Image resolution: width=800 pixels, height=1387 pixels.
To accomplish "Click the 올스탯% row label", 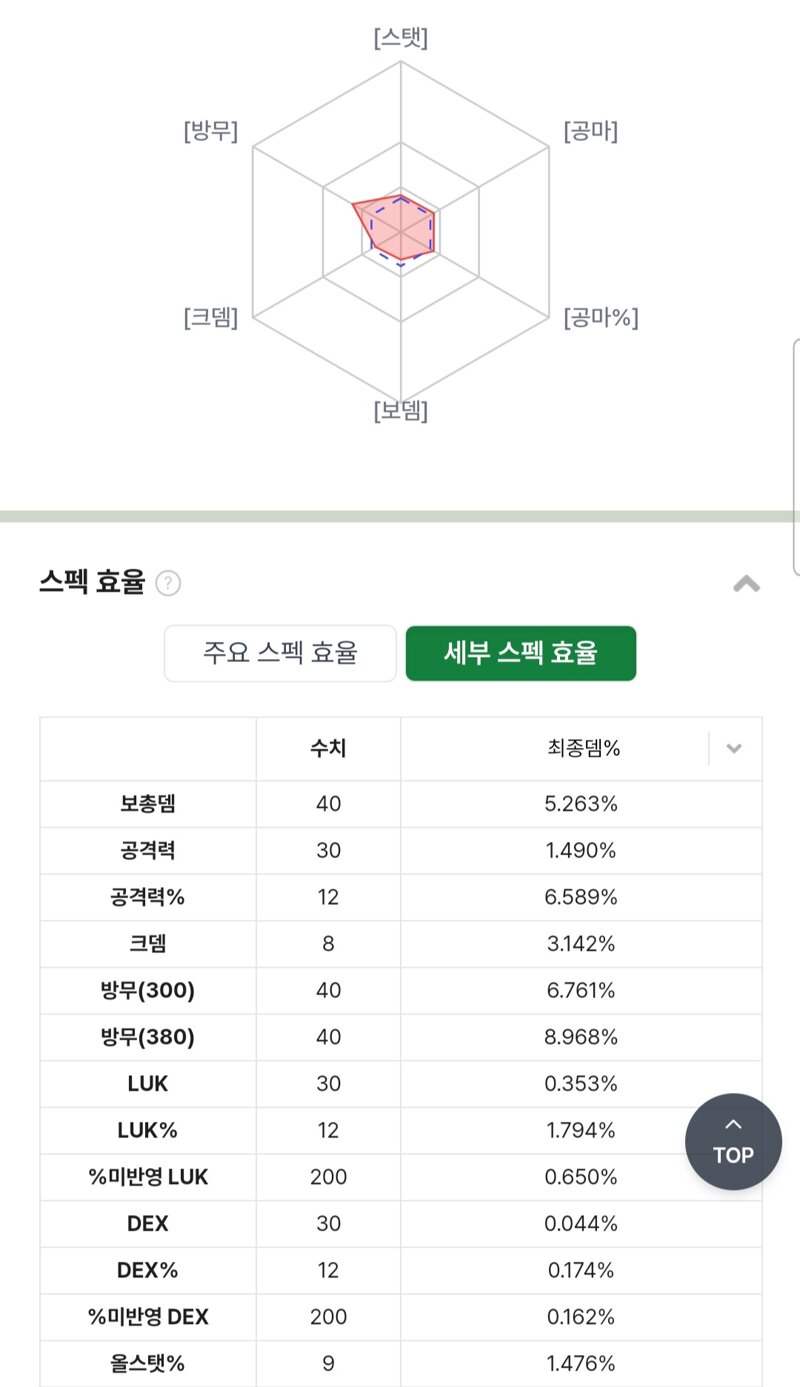I will [x=148, y=1363].
